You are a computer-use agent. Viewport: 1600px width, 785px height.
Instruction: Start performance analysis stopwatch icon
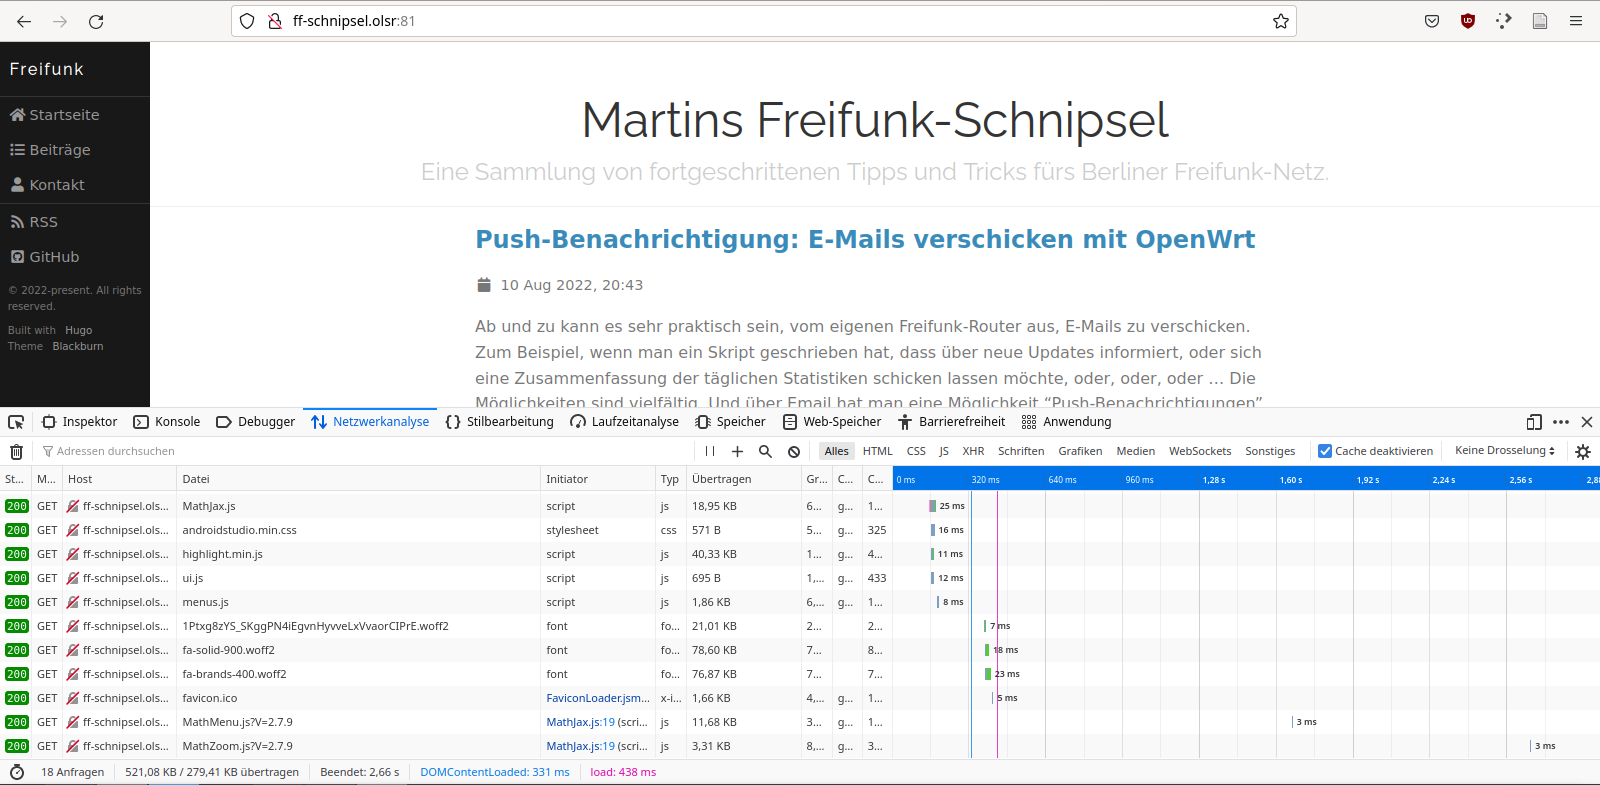click(x=16, y=772)
